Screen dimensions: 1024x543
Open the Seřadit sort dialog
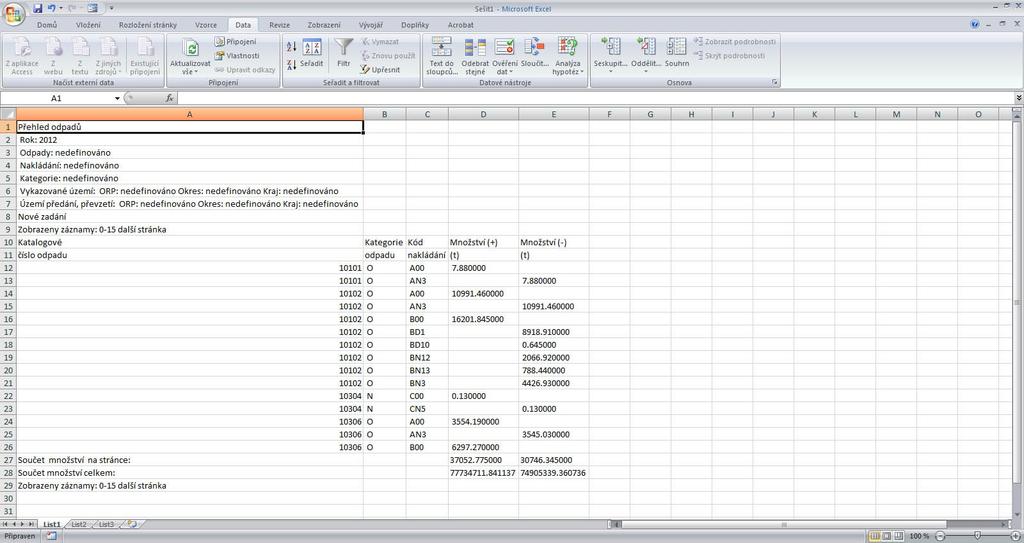312,54
